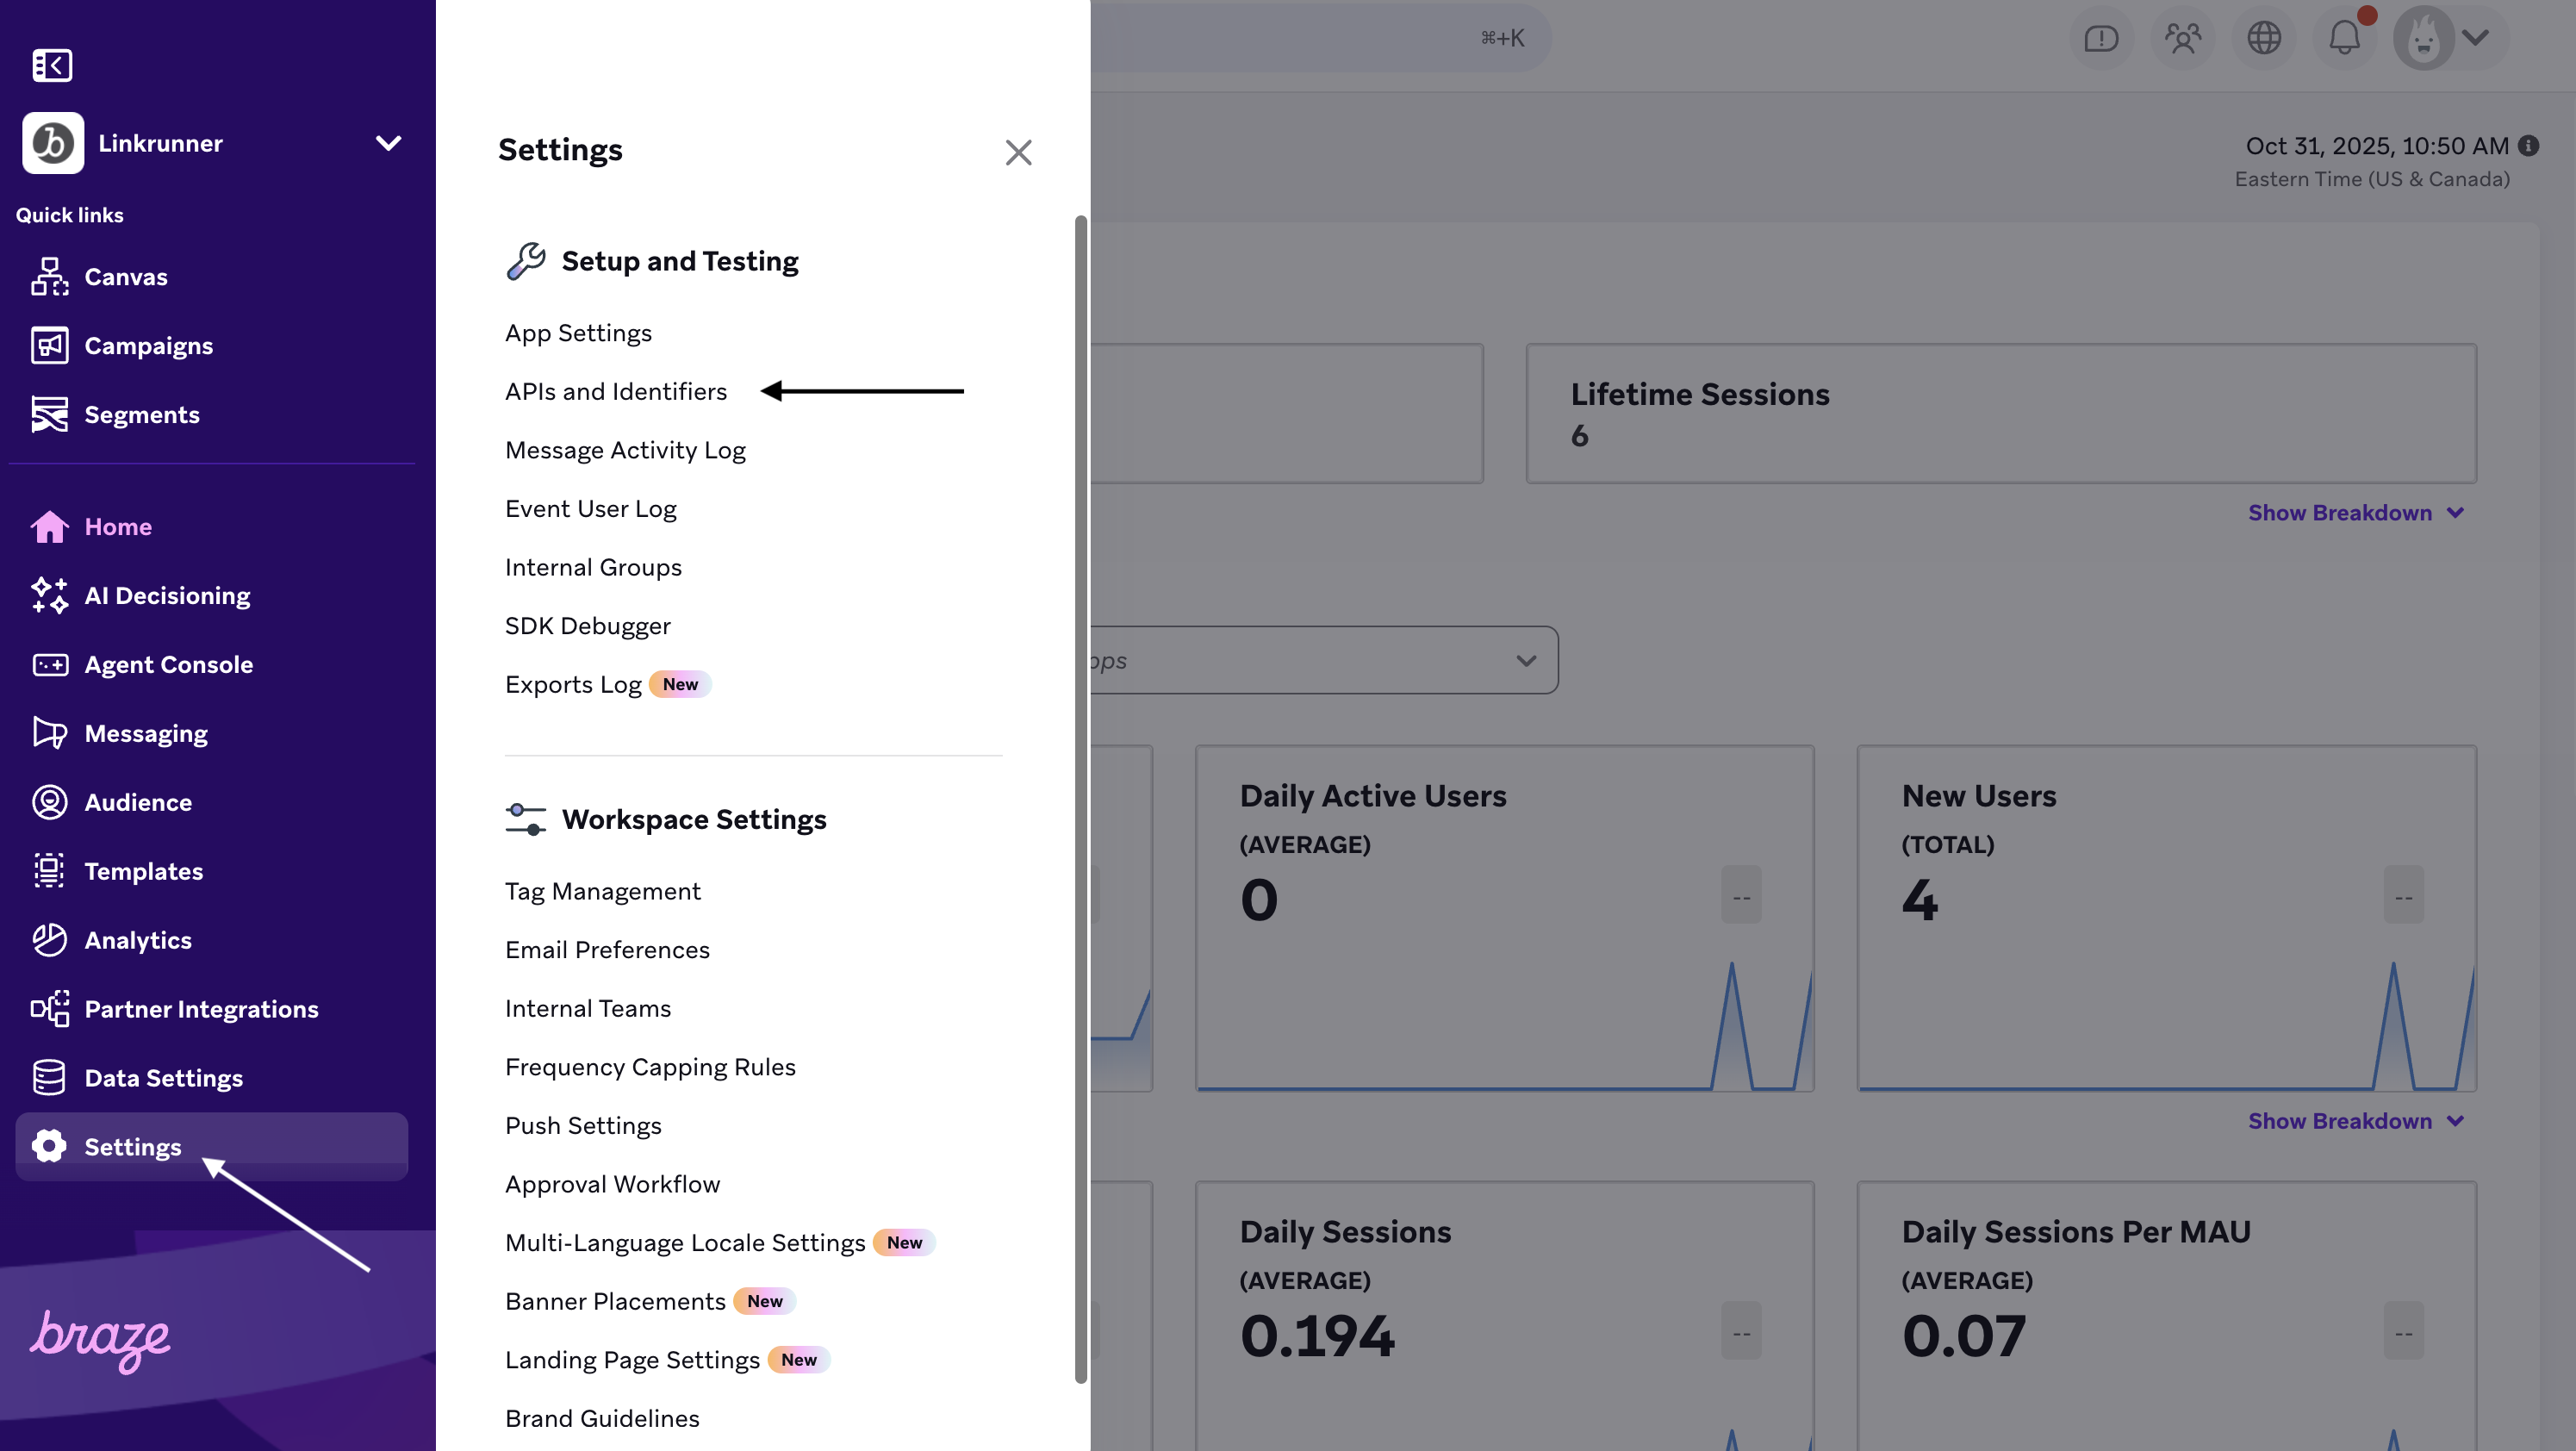Open Canvas from Quick links

(x=125, y=277)
